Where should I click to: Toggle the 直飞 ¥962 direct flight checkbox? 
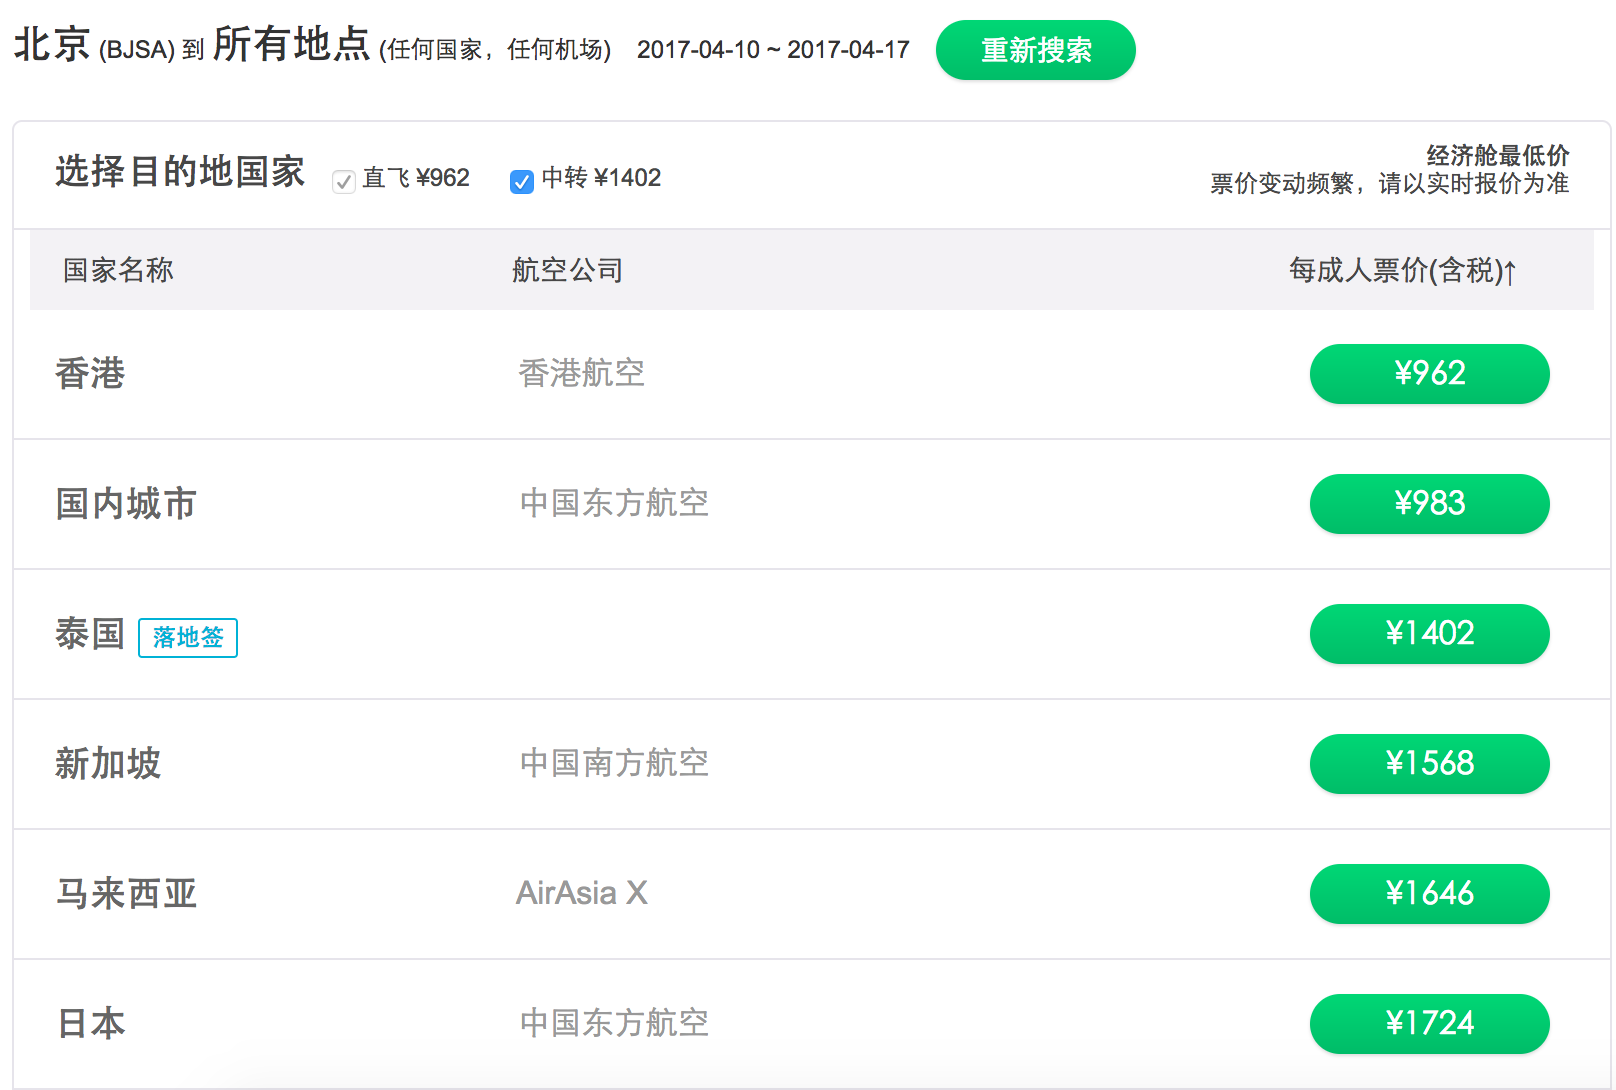click(344, 181)
